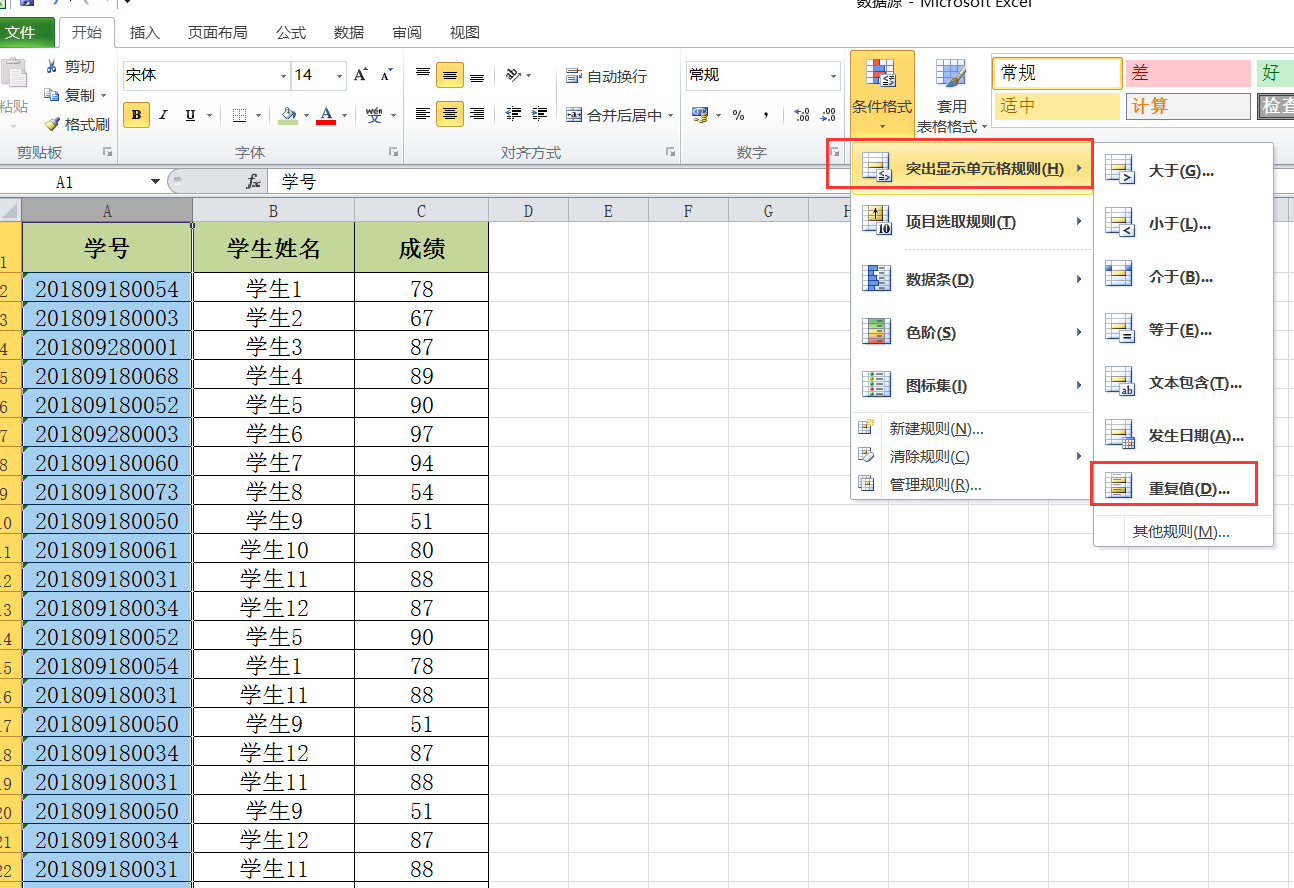
Task: Toggle bold formatting
Action: pyautogui.click(x=137, y=115)
